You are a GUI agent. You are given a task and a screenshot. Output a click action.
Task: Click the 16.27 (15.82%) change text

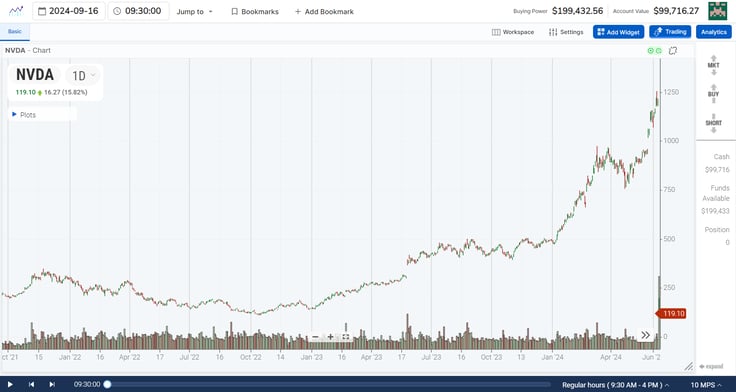click(x=66, y=92)
